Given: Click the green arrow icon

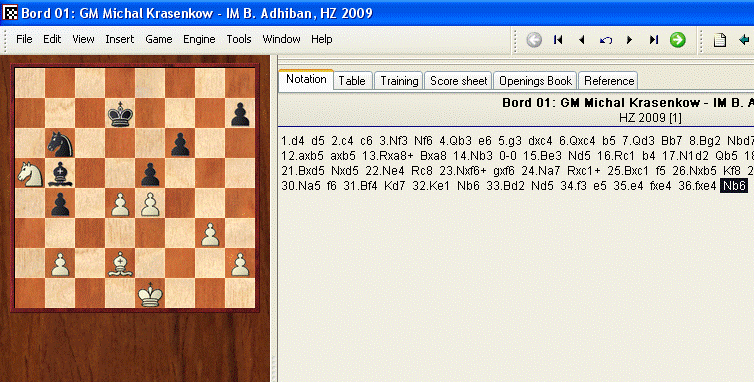Looking at the screenshot, I should coord(678,39).
